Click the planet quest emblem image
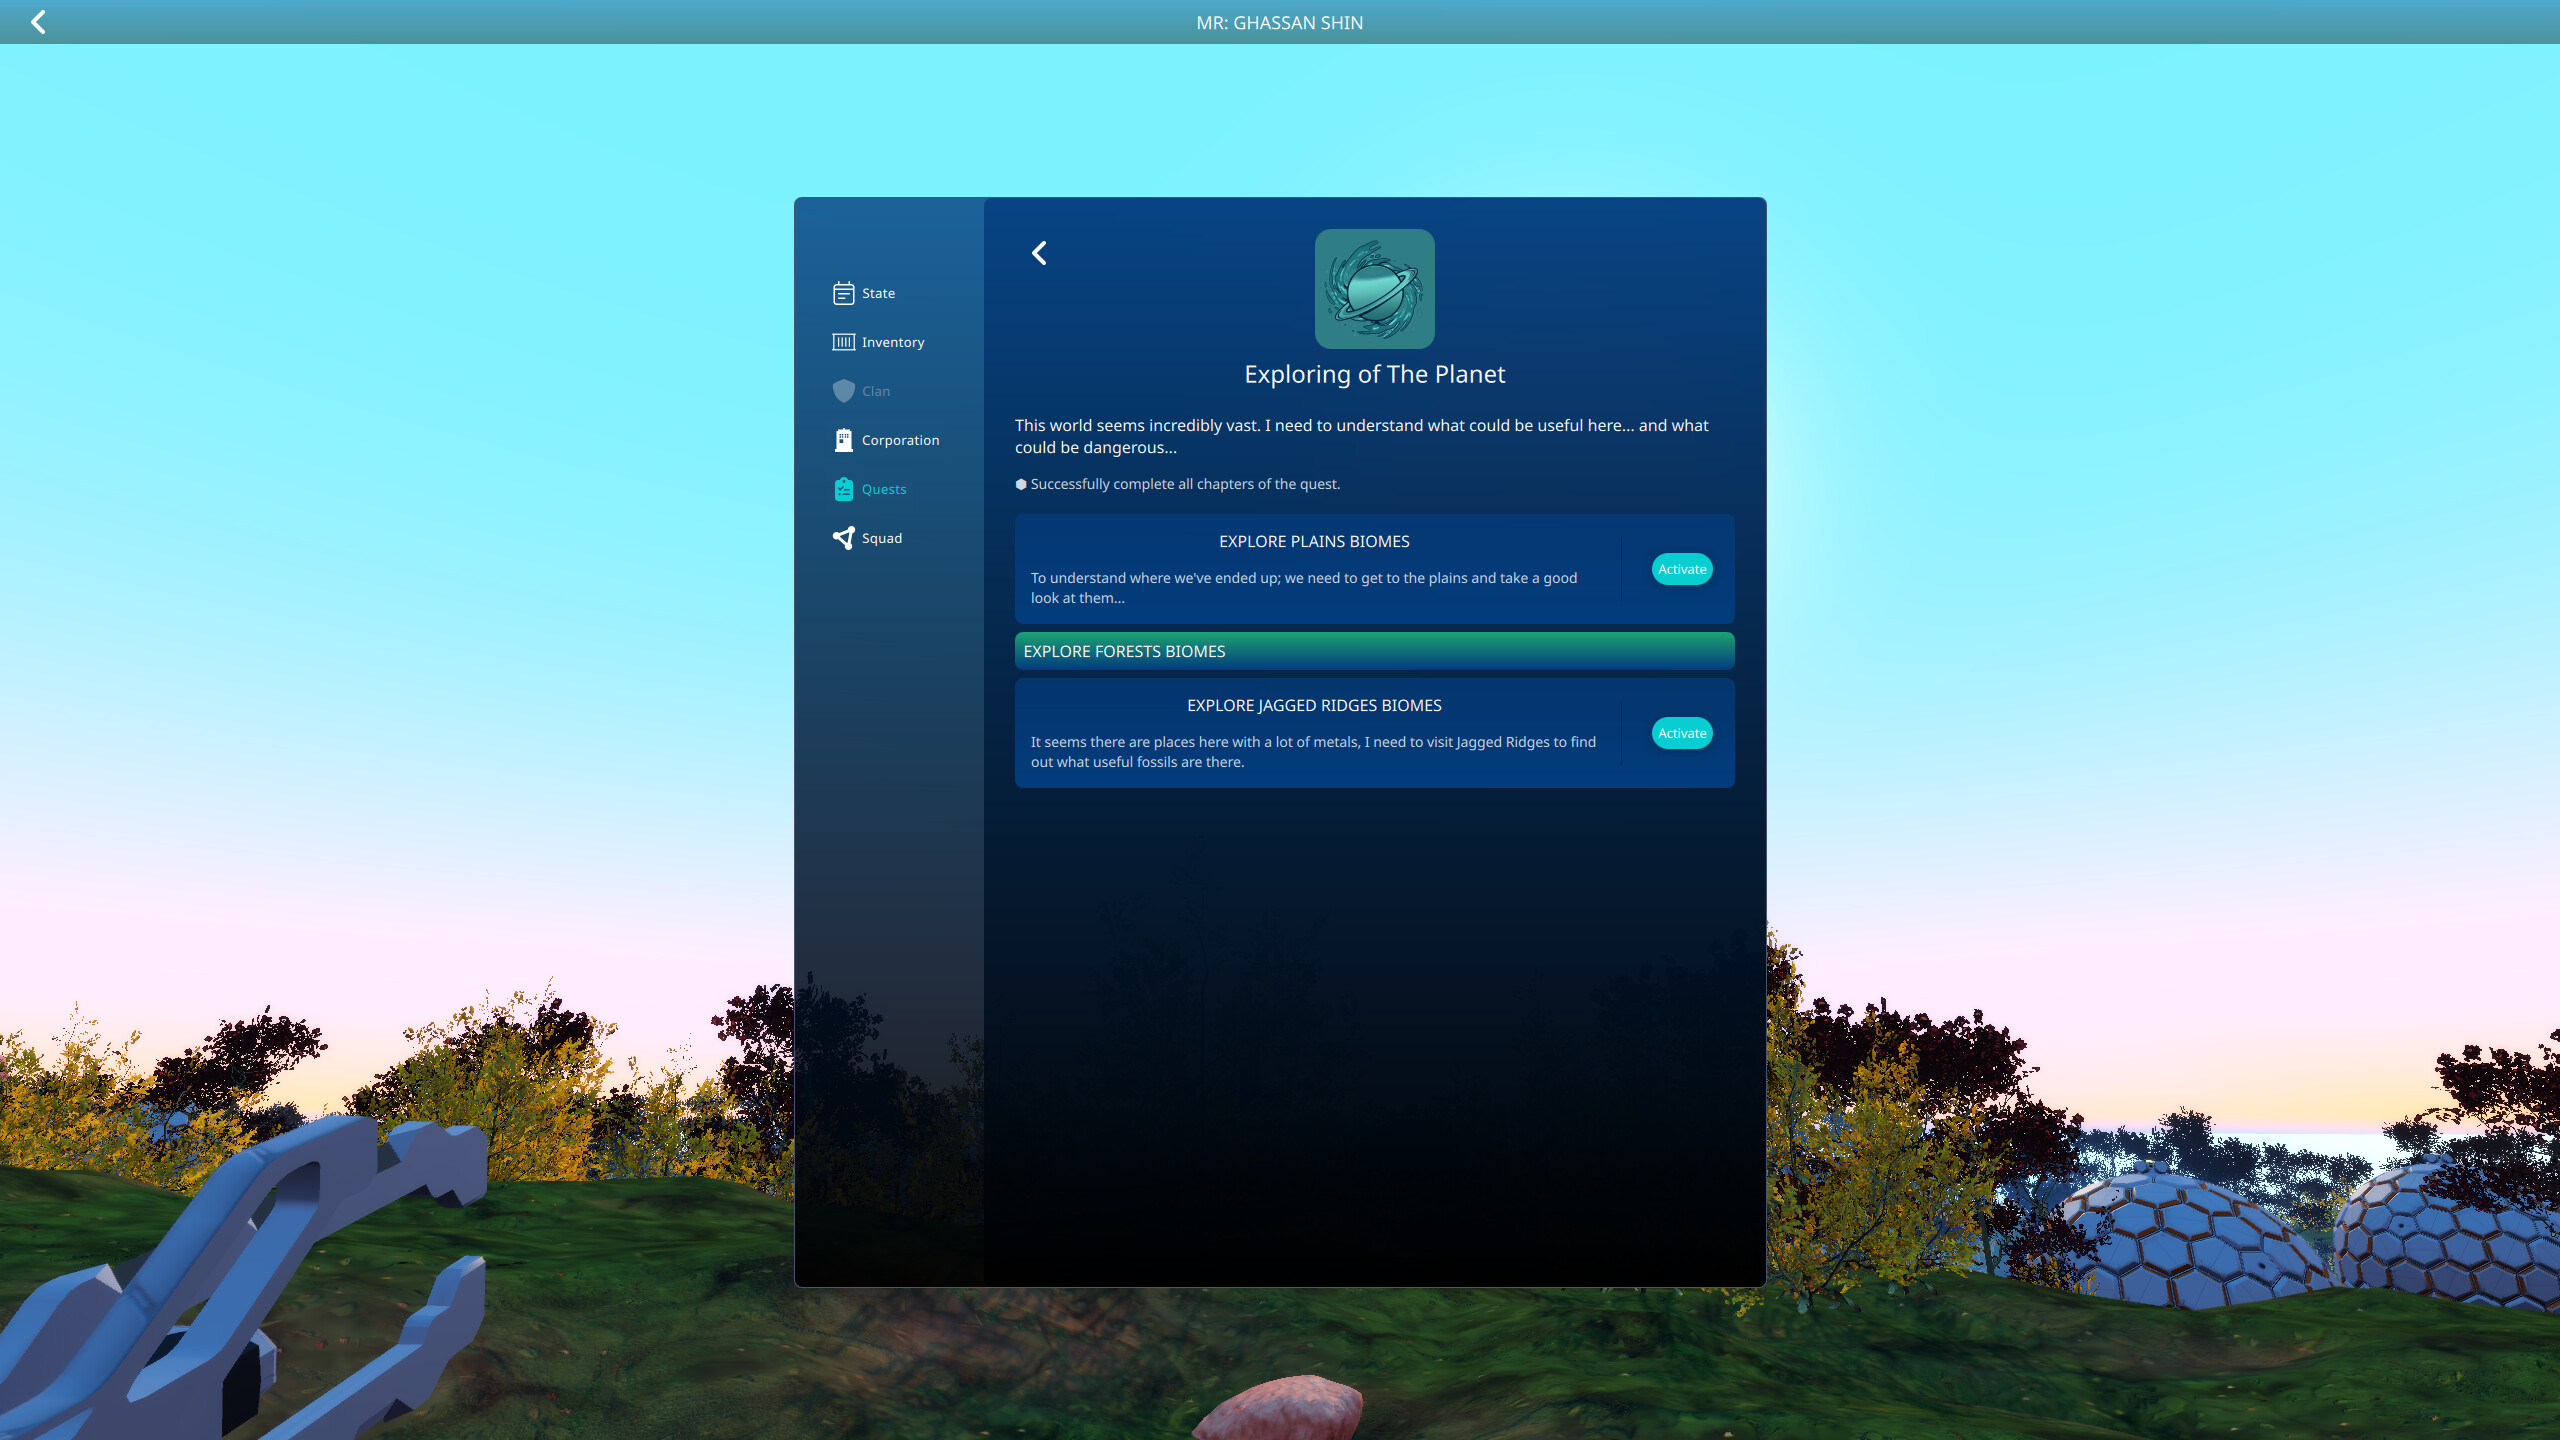 click(1374, 289)
